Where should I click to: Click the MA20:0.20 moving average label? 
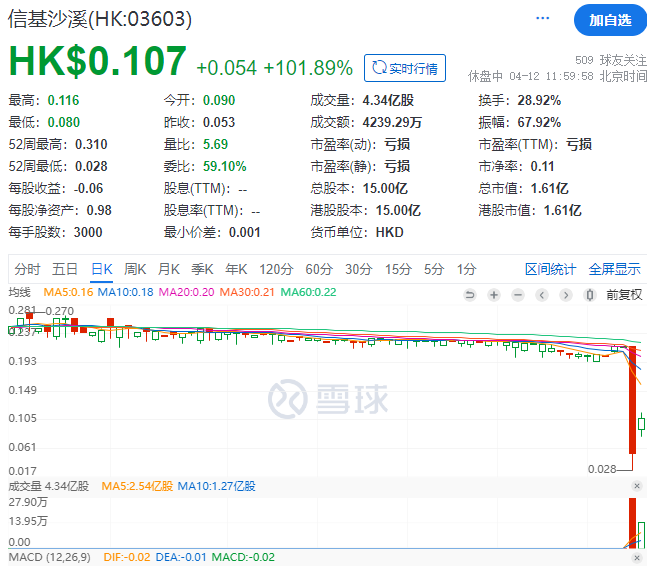(186, 292)
